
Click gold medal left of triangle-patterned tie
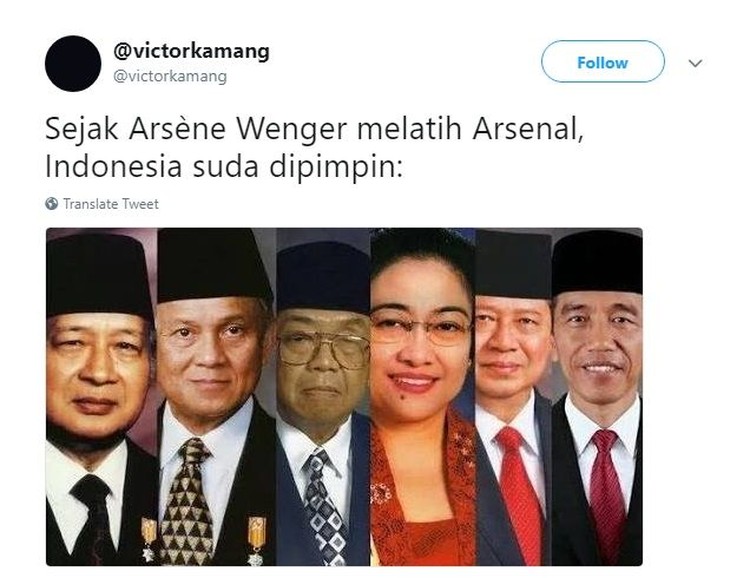click(149, 539)
